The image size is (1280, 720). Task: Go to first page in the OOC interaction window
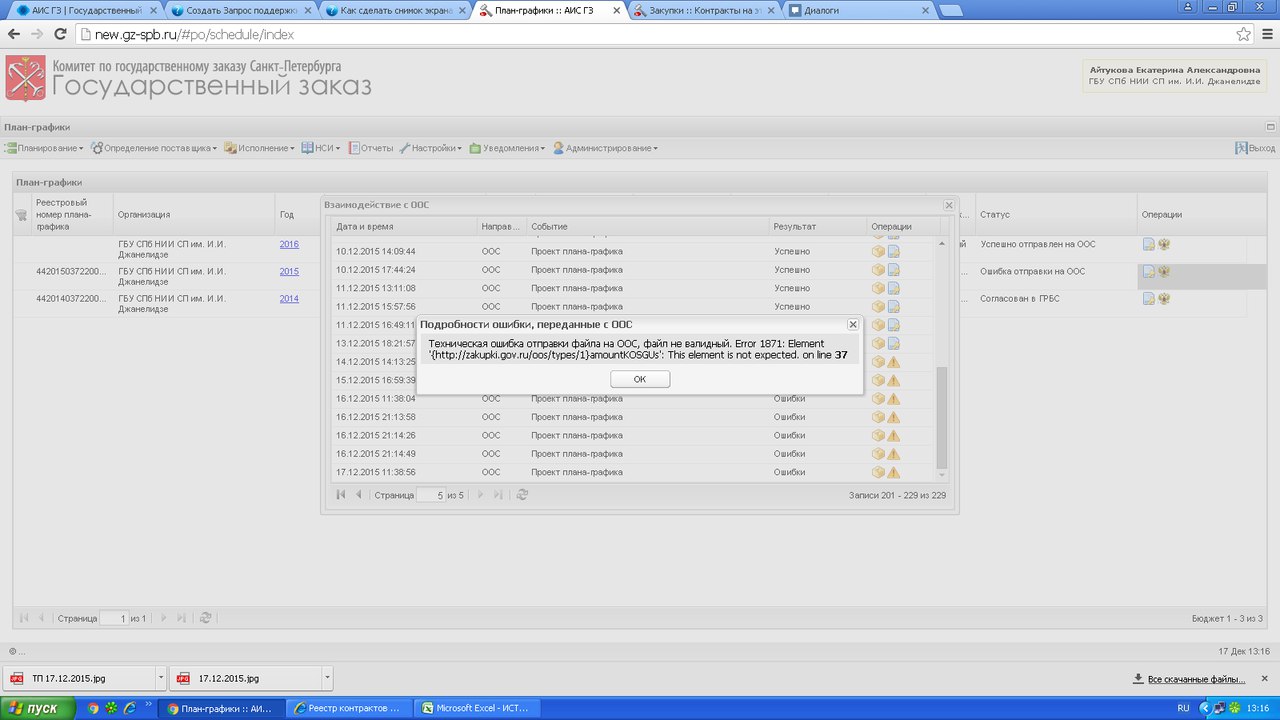coord(341,495)
